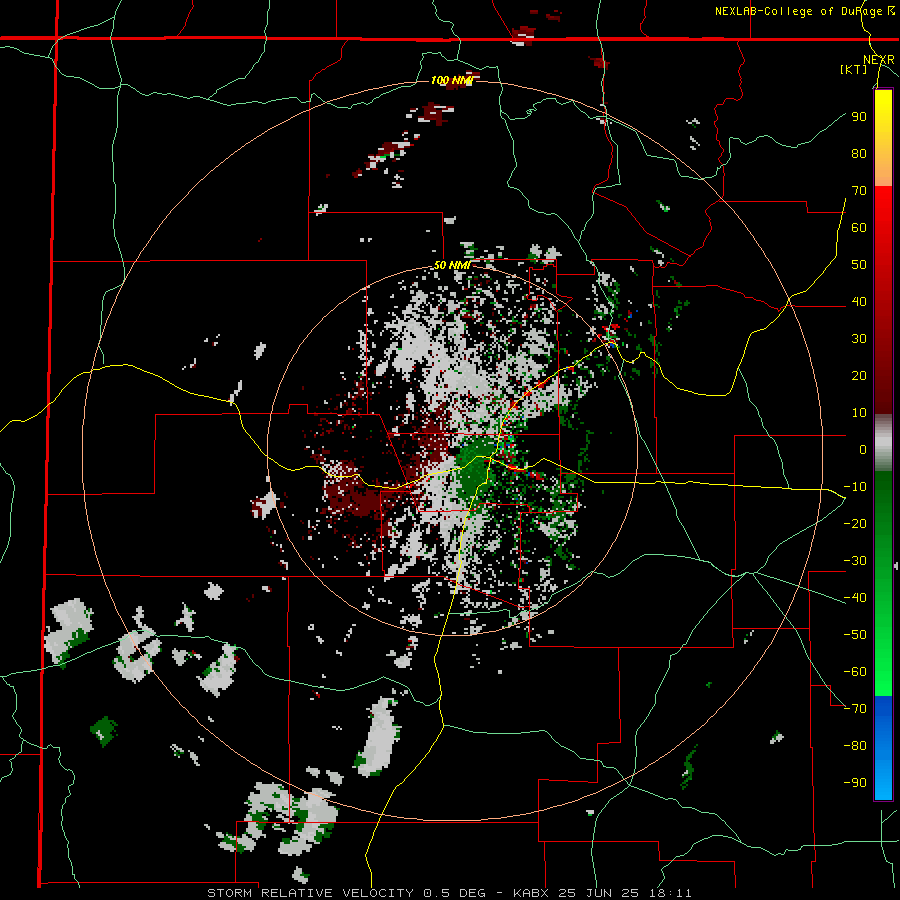
Task: Click the -30 value on the velocity scale
Action: pos(855,561)
